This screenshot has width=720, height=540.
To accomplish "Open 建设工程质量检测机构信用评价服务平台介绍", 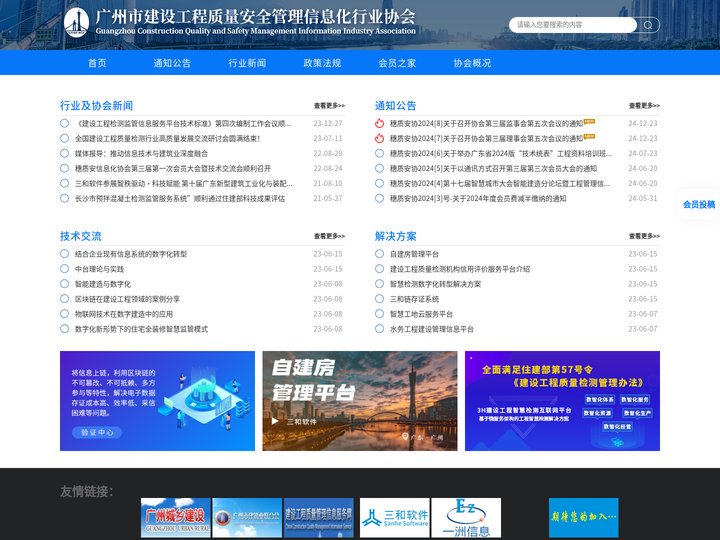I will (x=460, y=269).
